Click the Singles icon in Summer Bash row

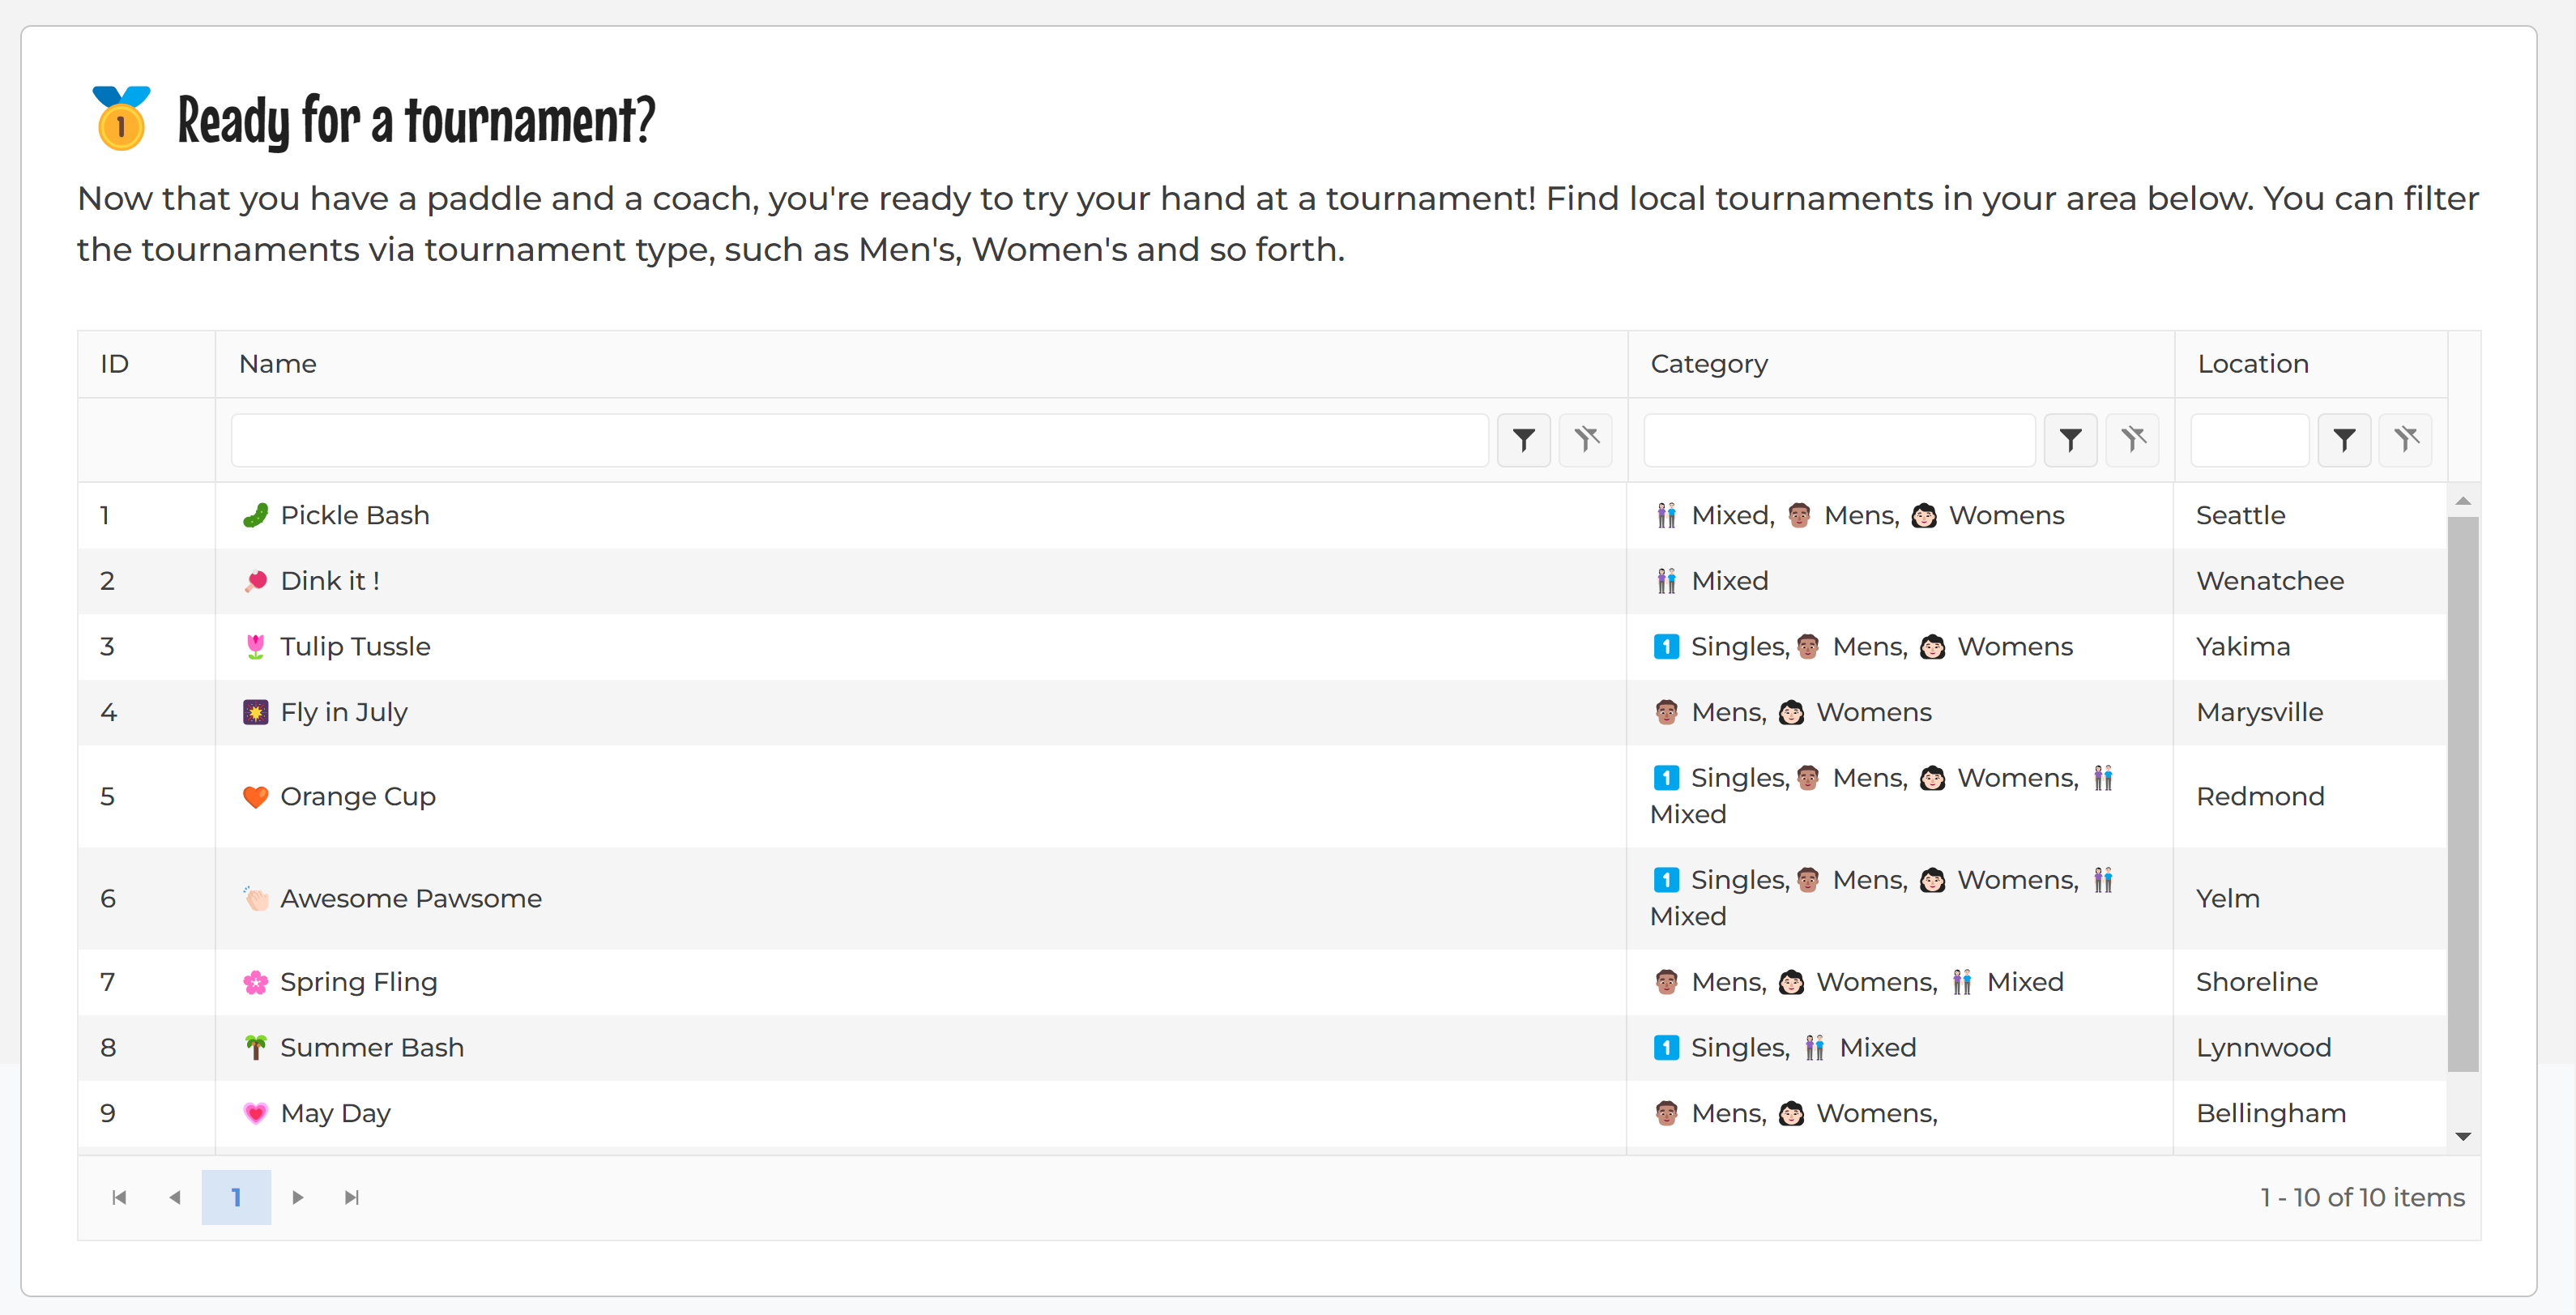(x=1666, y=1047)
